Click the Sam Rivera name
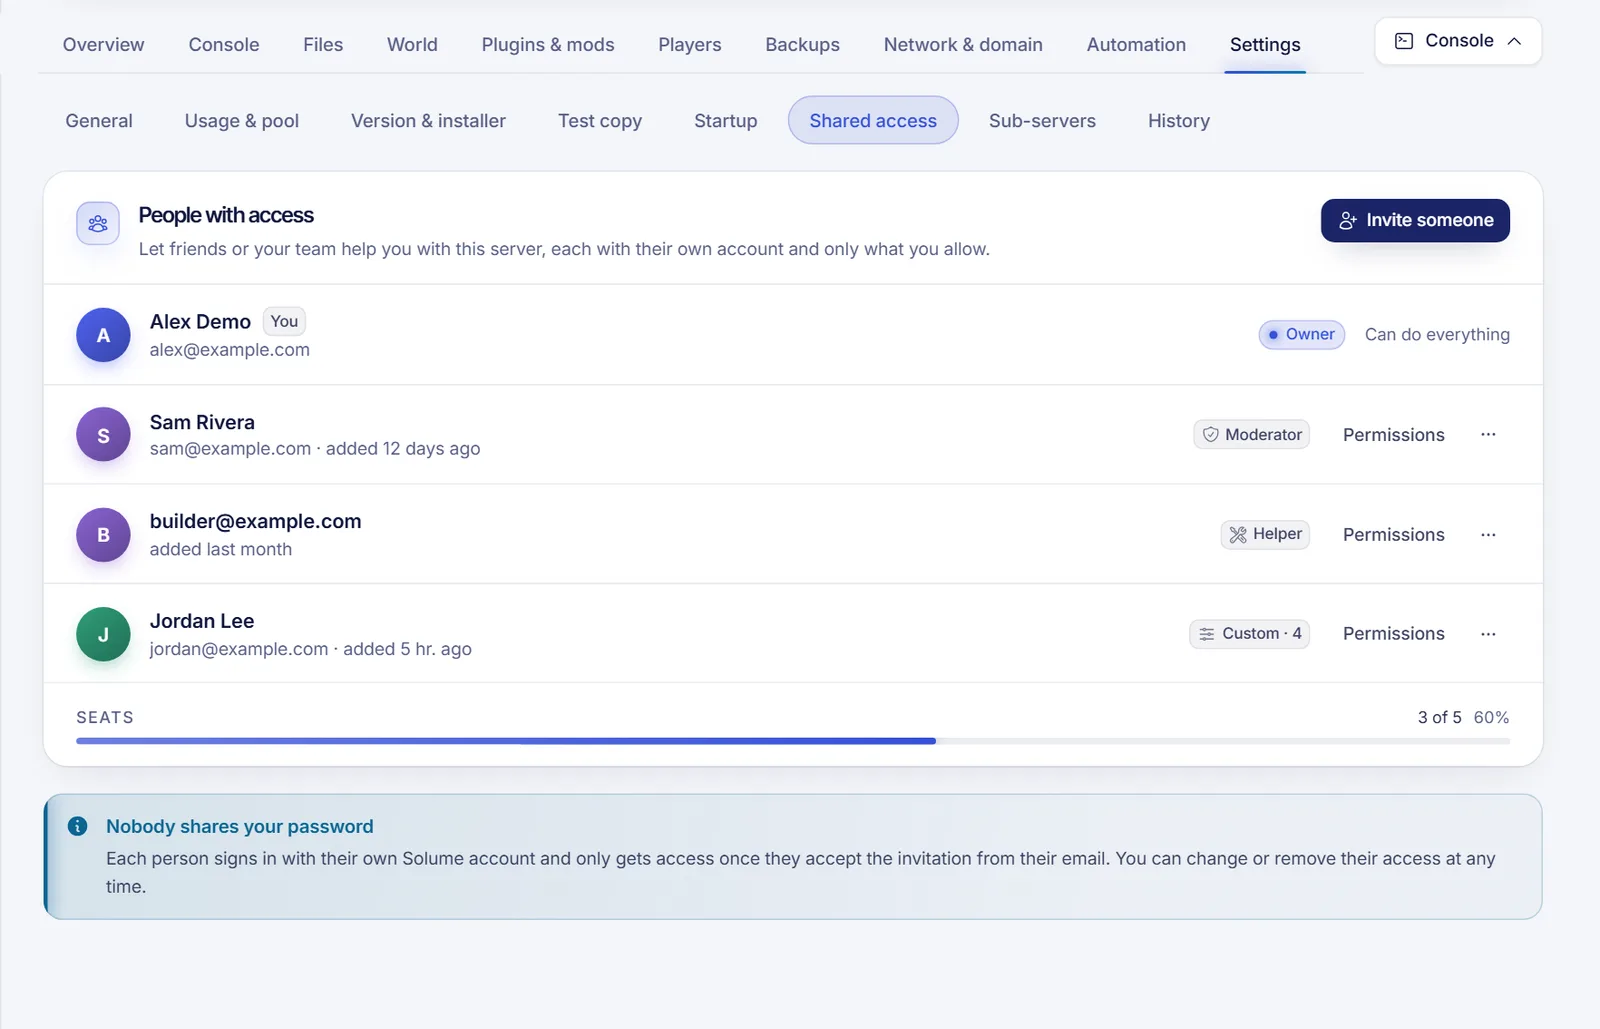Viewport: 1600px width, 1029px height. [202, 422]
